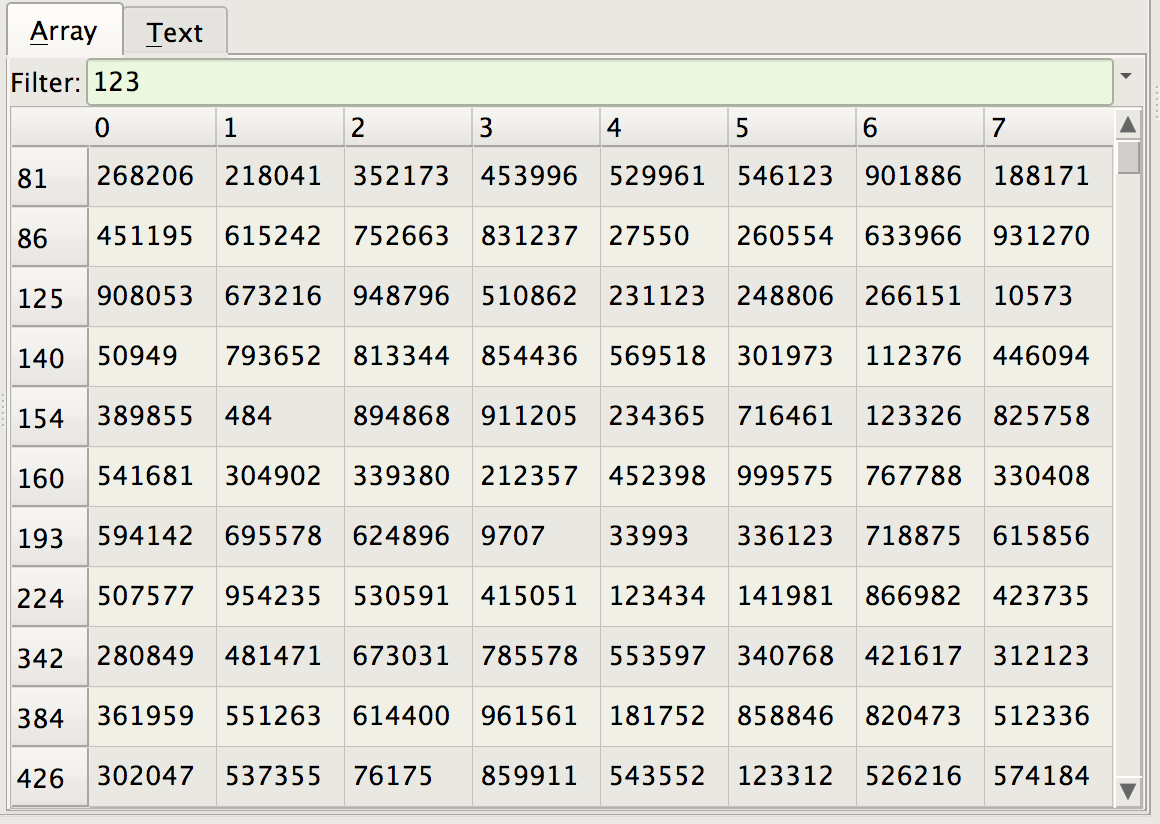Select column header 0
Screen dimensions: 1160x824
coord(152,127)
